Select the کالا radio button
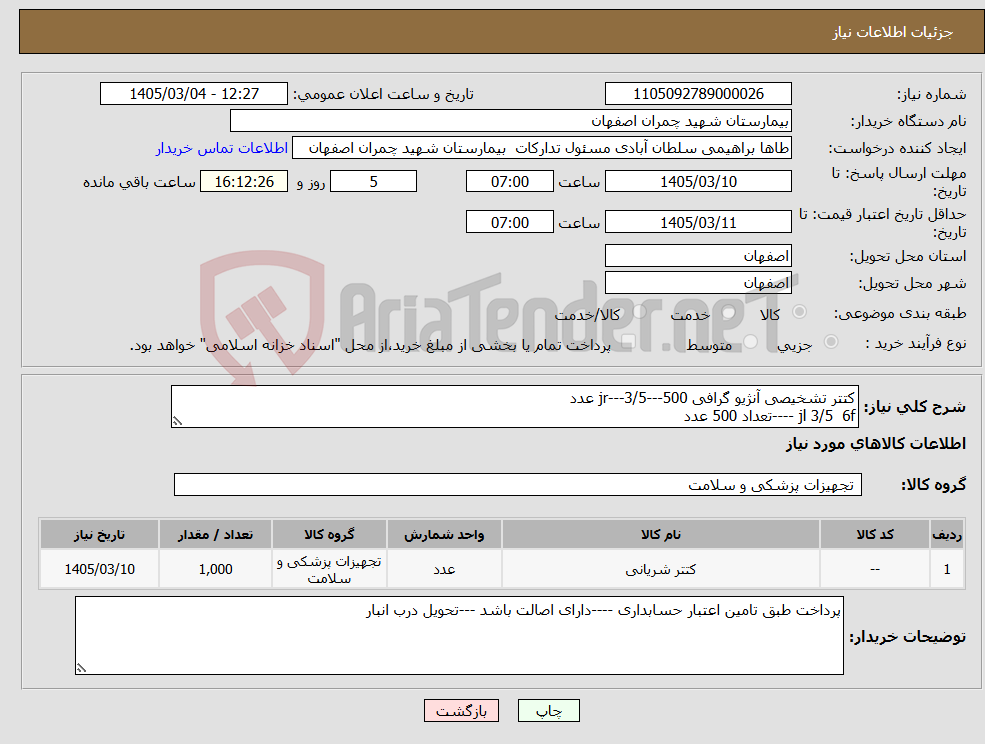985x744 pixels. (x=800, y=312)
